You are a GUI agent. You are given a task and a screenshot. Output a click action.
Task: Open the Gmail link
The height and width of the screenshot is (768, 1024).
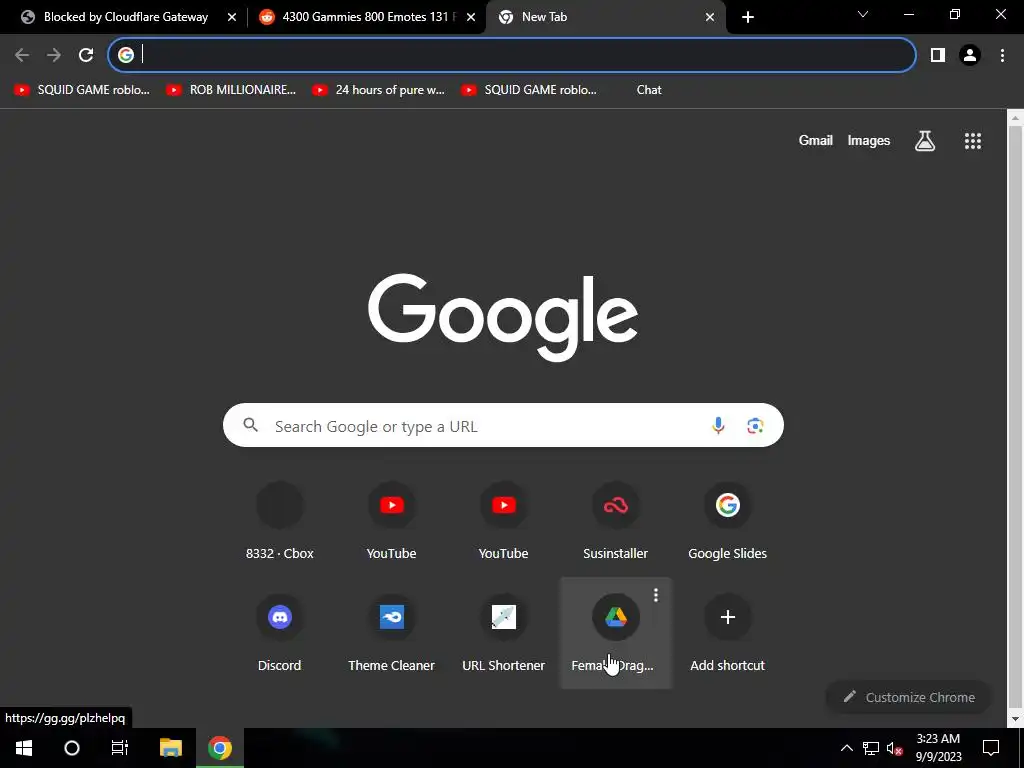pyautogui.click(x=816, y=140)
